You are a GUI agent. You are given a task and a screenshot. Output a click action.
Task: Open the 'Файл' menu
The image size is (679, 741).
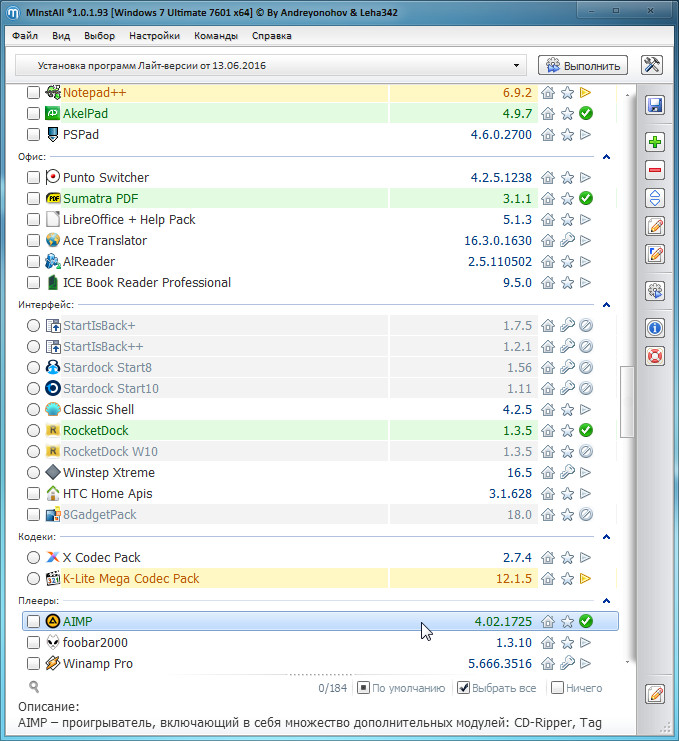click(25, 36)
